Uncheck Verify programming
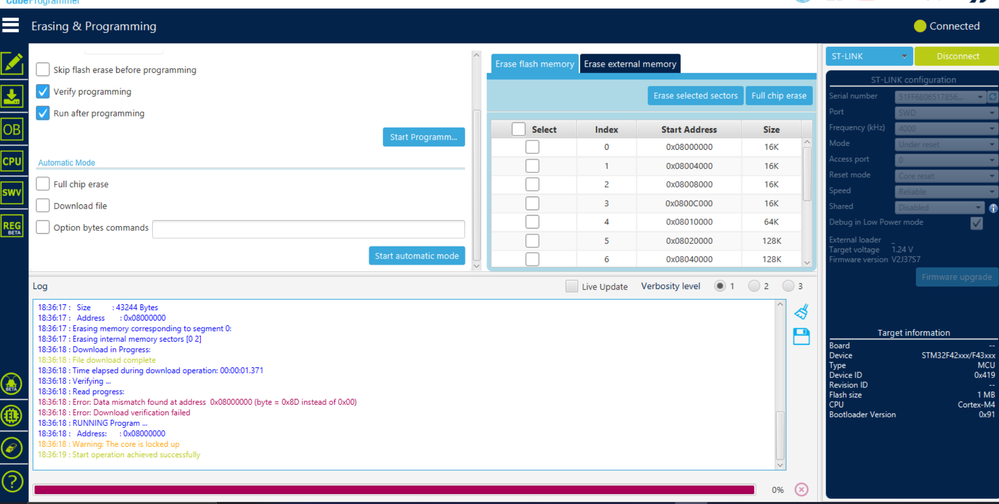 [43, 91]
